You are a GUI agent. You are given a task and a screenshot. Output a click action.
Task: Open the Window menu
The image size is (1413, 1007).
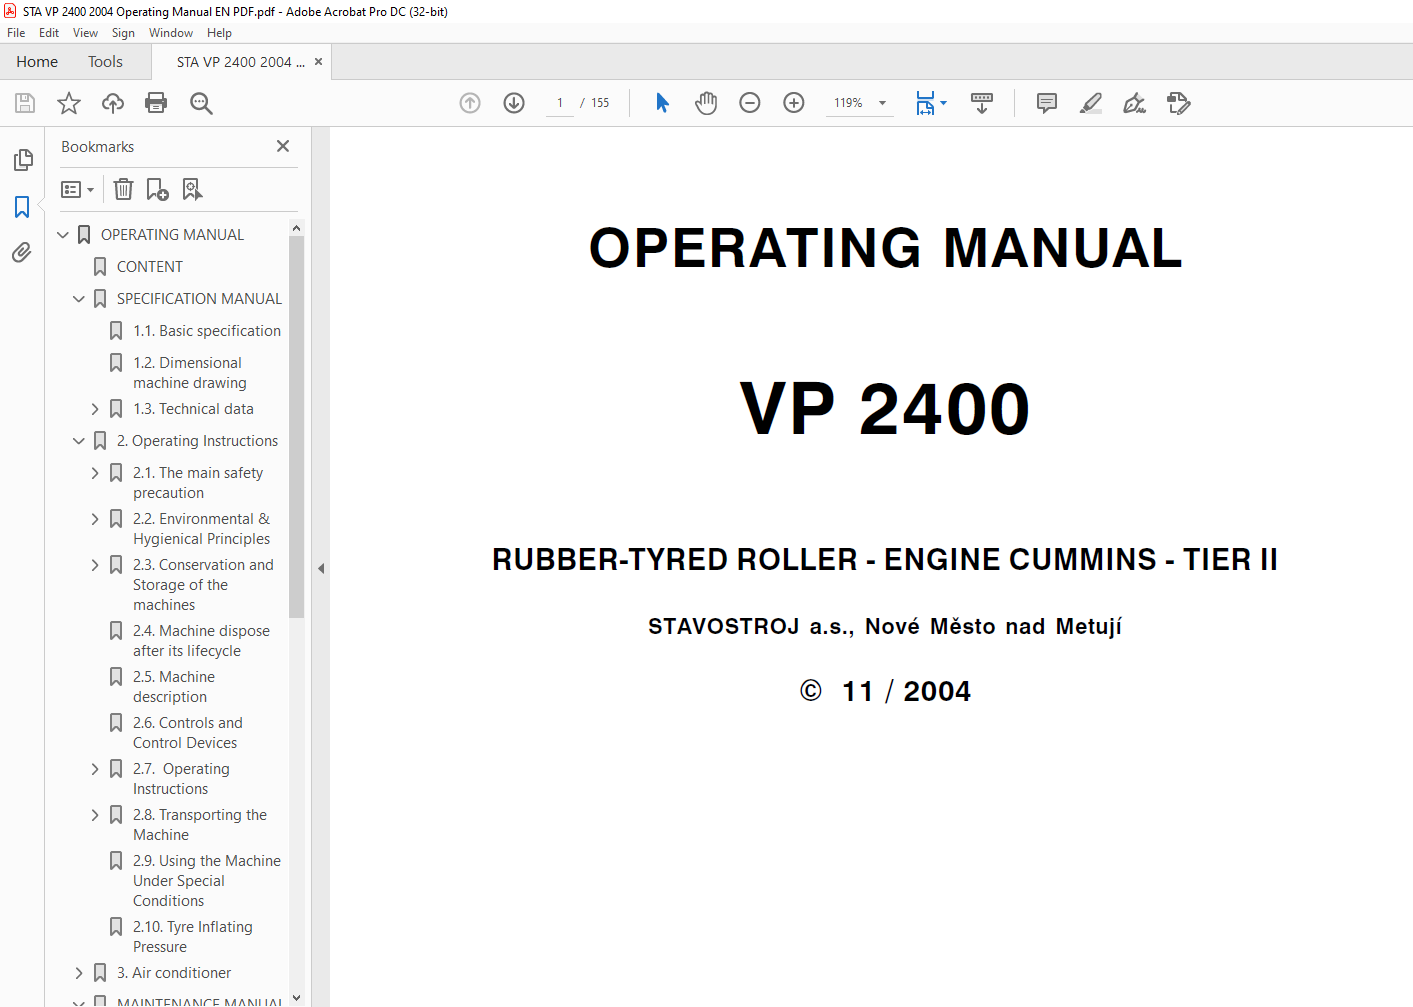pyautogui.click(x=171, y=33)
